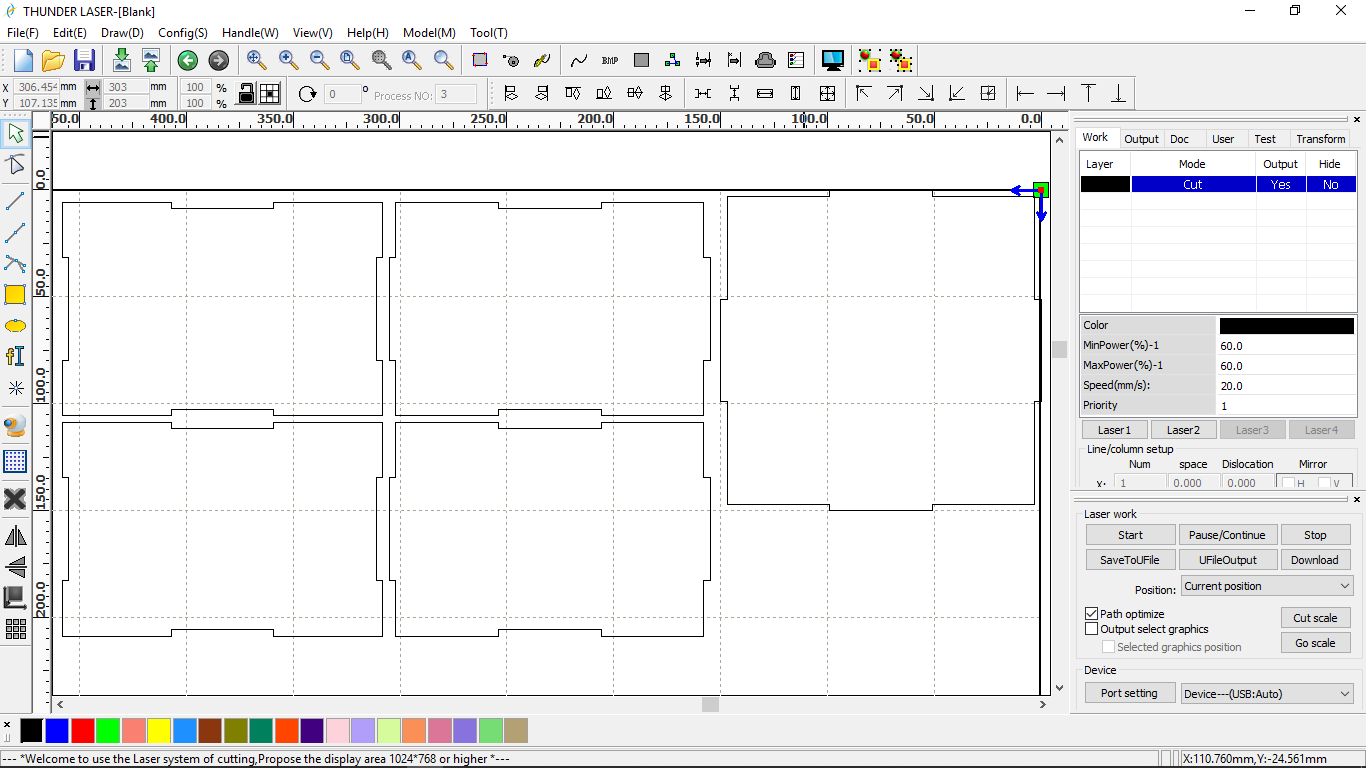
Task: Click the Stop button
Action: (1315, 535)
